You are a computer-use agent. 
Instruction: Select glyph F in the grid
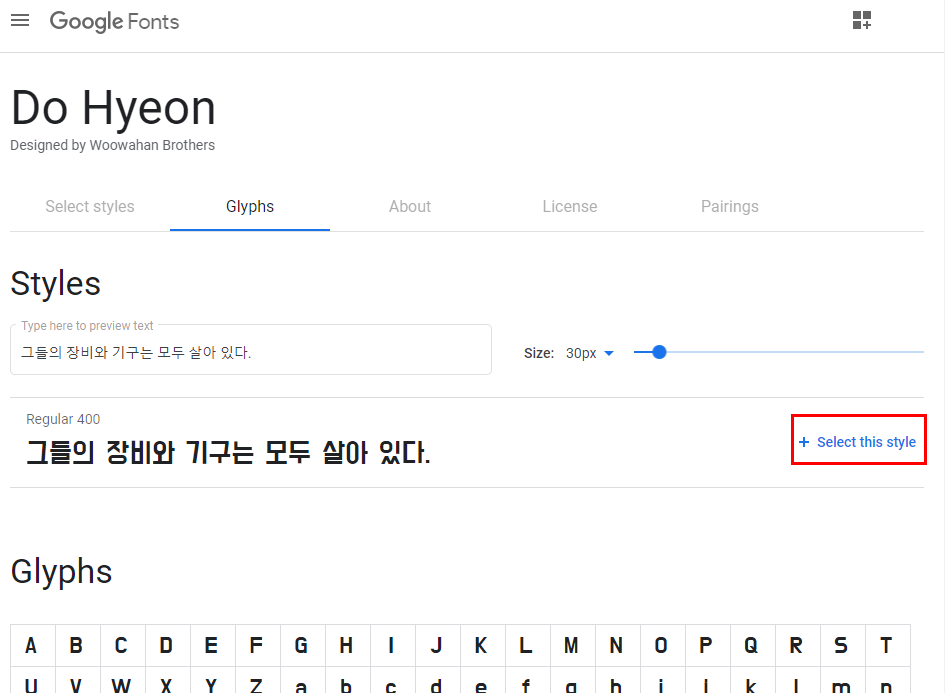pos(258,645)
